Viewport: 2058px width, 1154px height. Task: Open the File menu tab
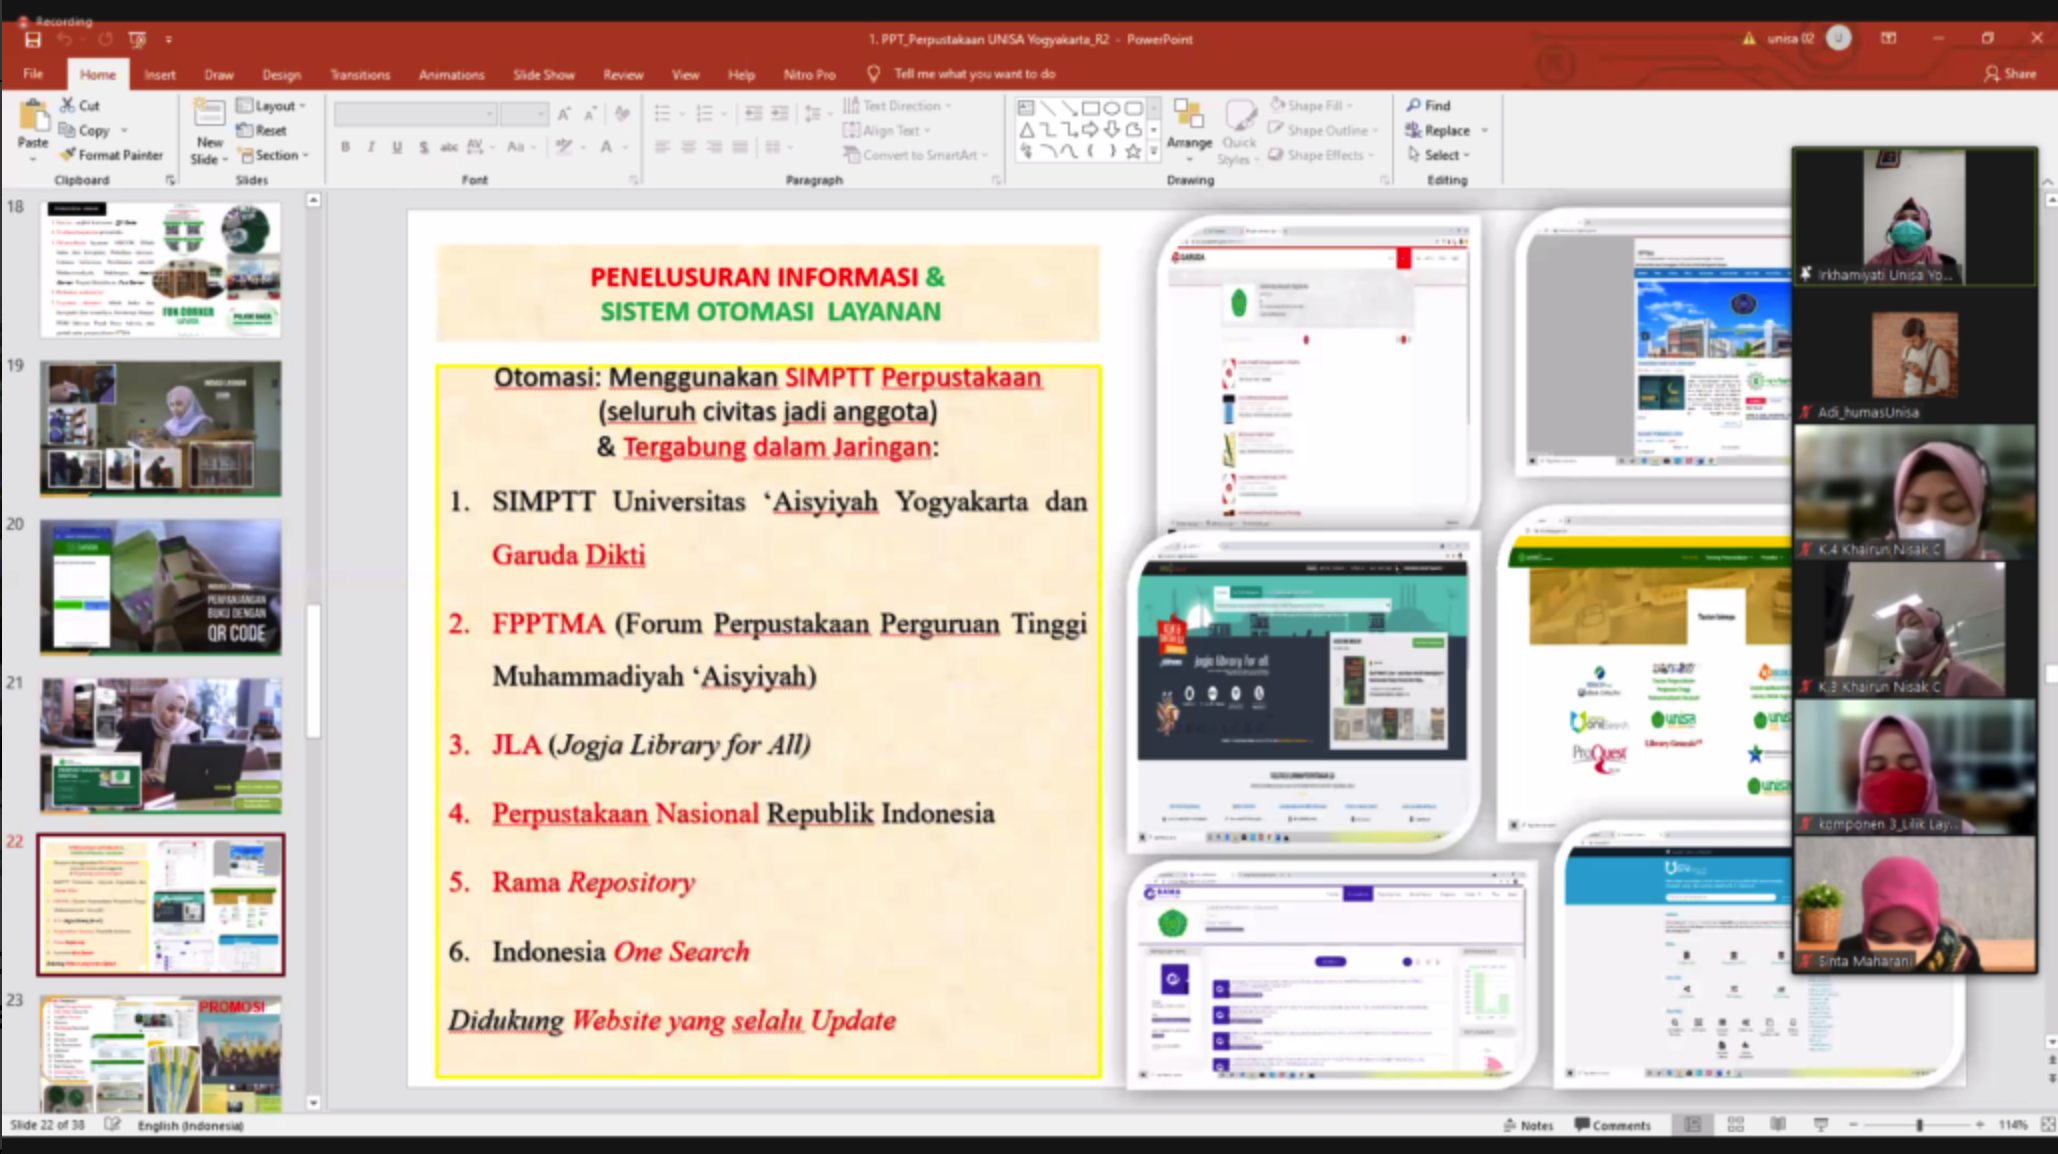pyautogui.click(x=33, y=74)
